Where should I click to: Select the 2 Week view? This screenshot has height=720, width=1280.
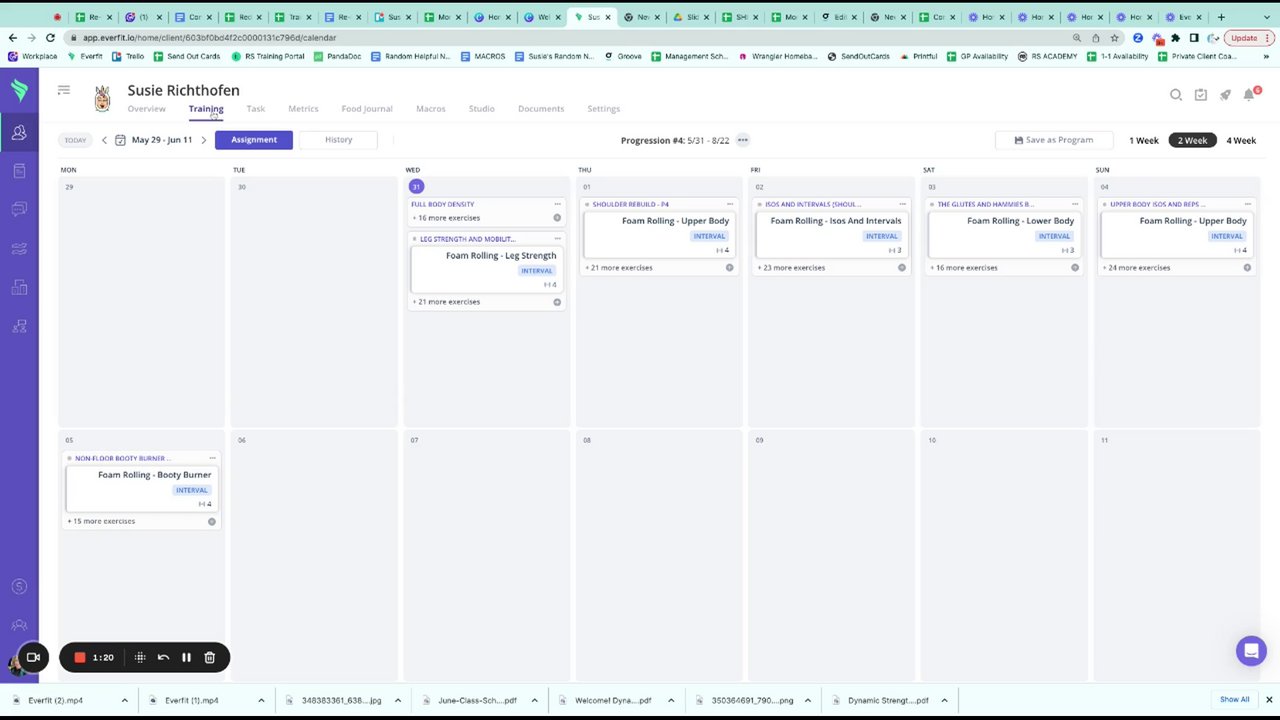1192,140
